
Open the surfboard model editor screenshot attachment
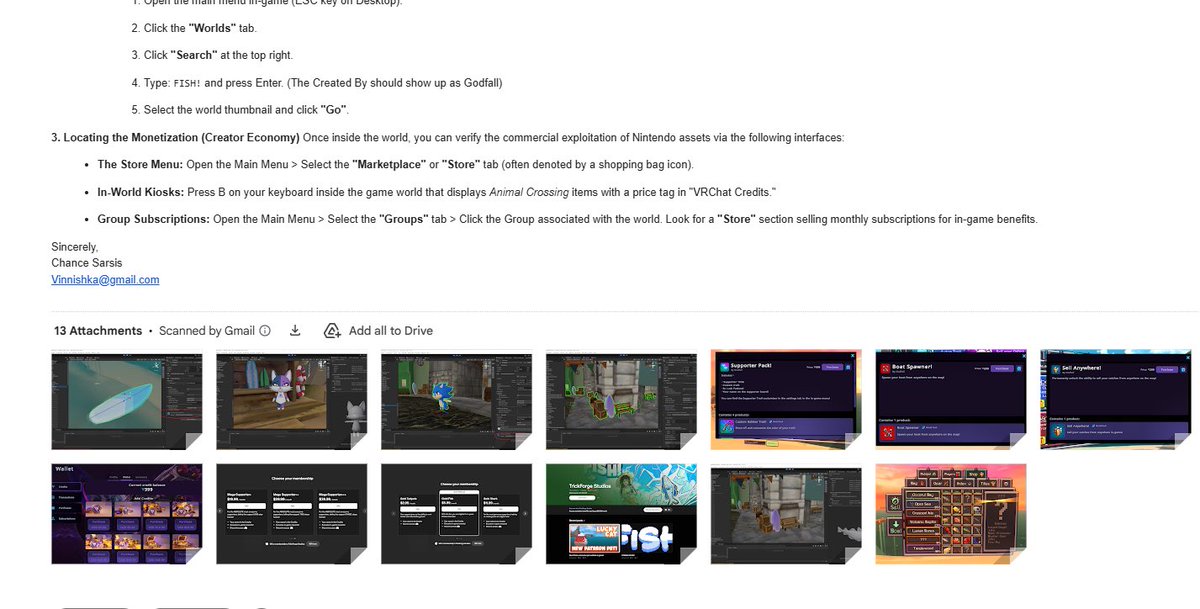(127, 400)
